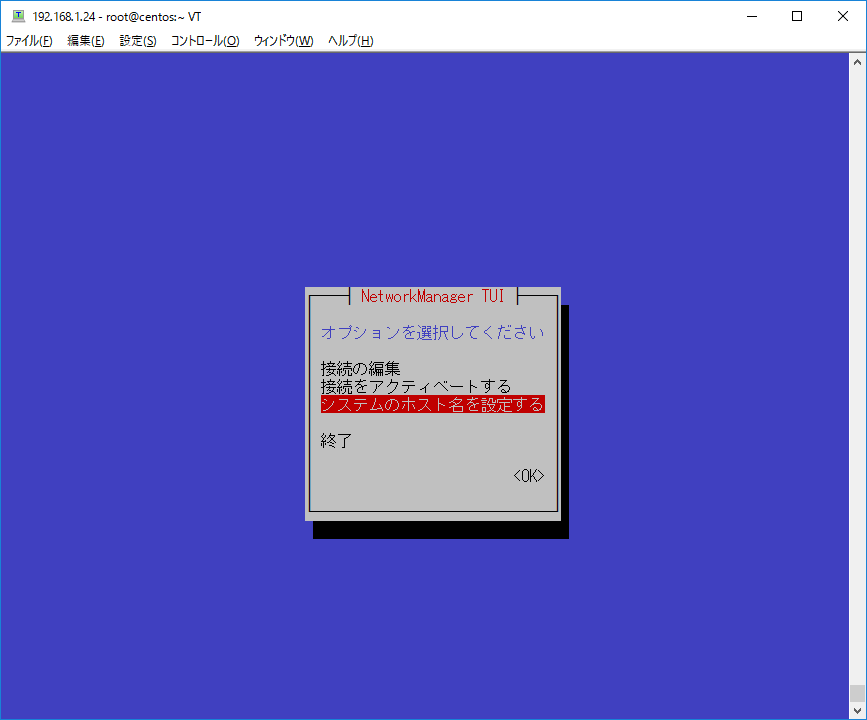Image resolution: width=867 pixels, height=720 pixels.
Task: Click the vertical scrollbar thumb
Action: coord(858,693)
